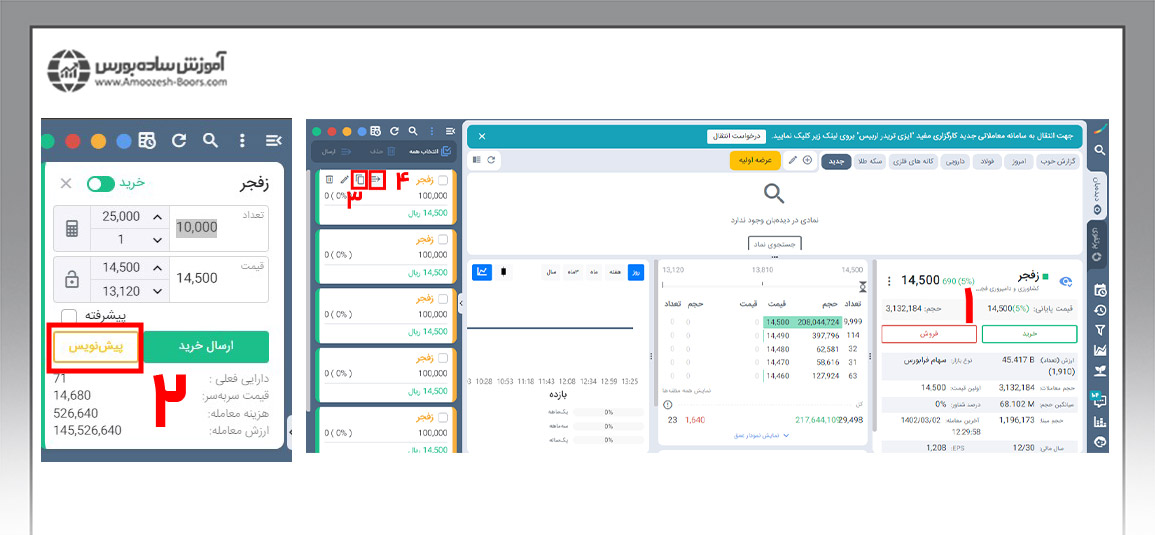Image resolution: width=1155 pixels, height=535 pixels.
Task: Click down chevron beside 13,120 price limit
Action: [x=156, y=292]
